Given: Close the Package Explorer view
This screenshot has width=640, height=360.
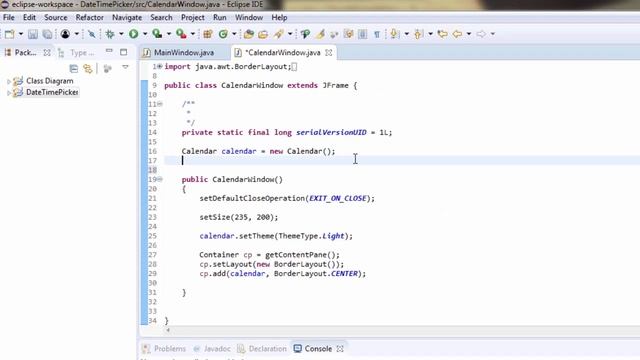Looking at the screenshot, I should pos(47,53).
